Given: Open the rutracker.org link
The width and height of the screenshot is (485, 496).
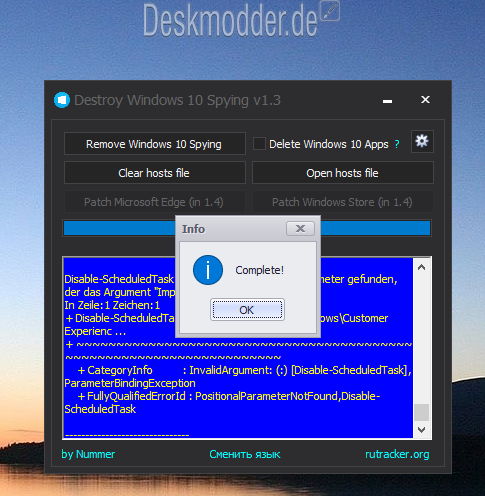Looking at the screenshot, I should (397, 454).
